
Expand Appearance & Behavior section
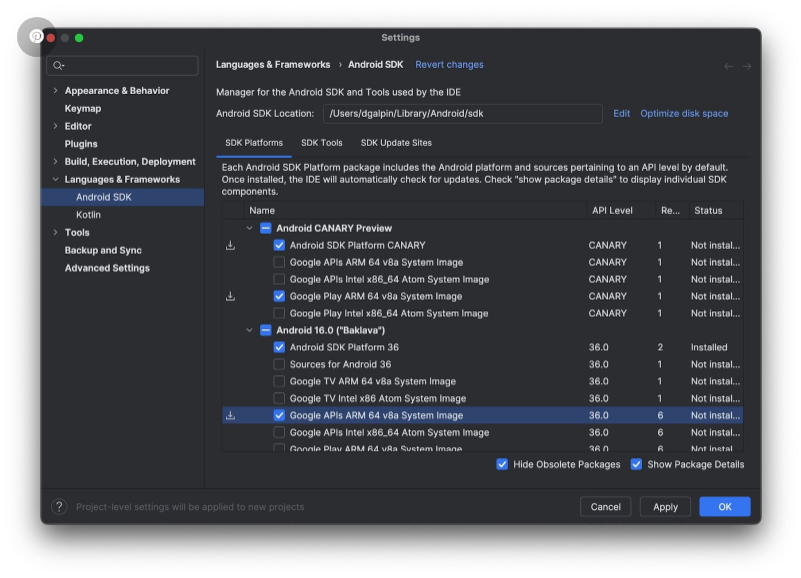pos(55,91)
